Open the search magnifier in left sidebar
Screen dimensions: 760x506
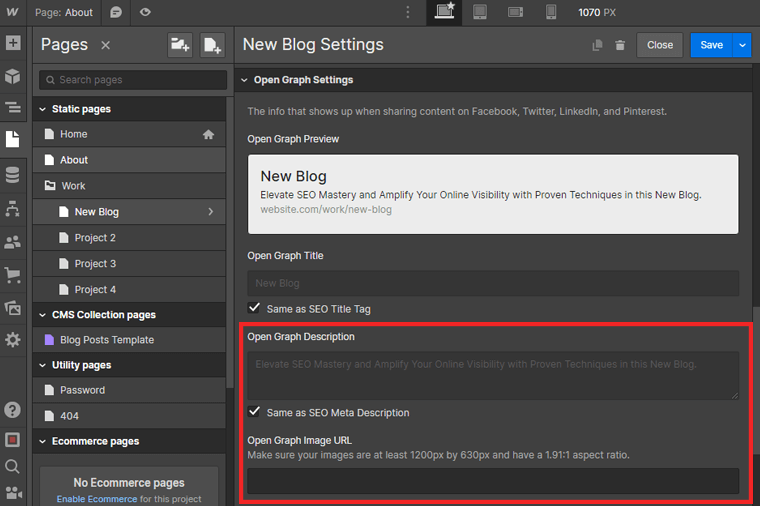tap(13, 467)
